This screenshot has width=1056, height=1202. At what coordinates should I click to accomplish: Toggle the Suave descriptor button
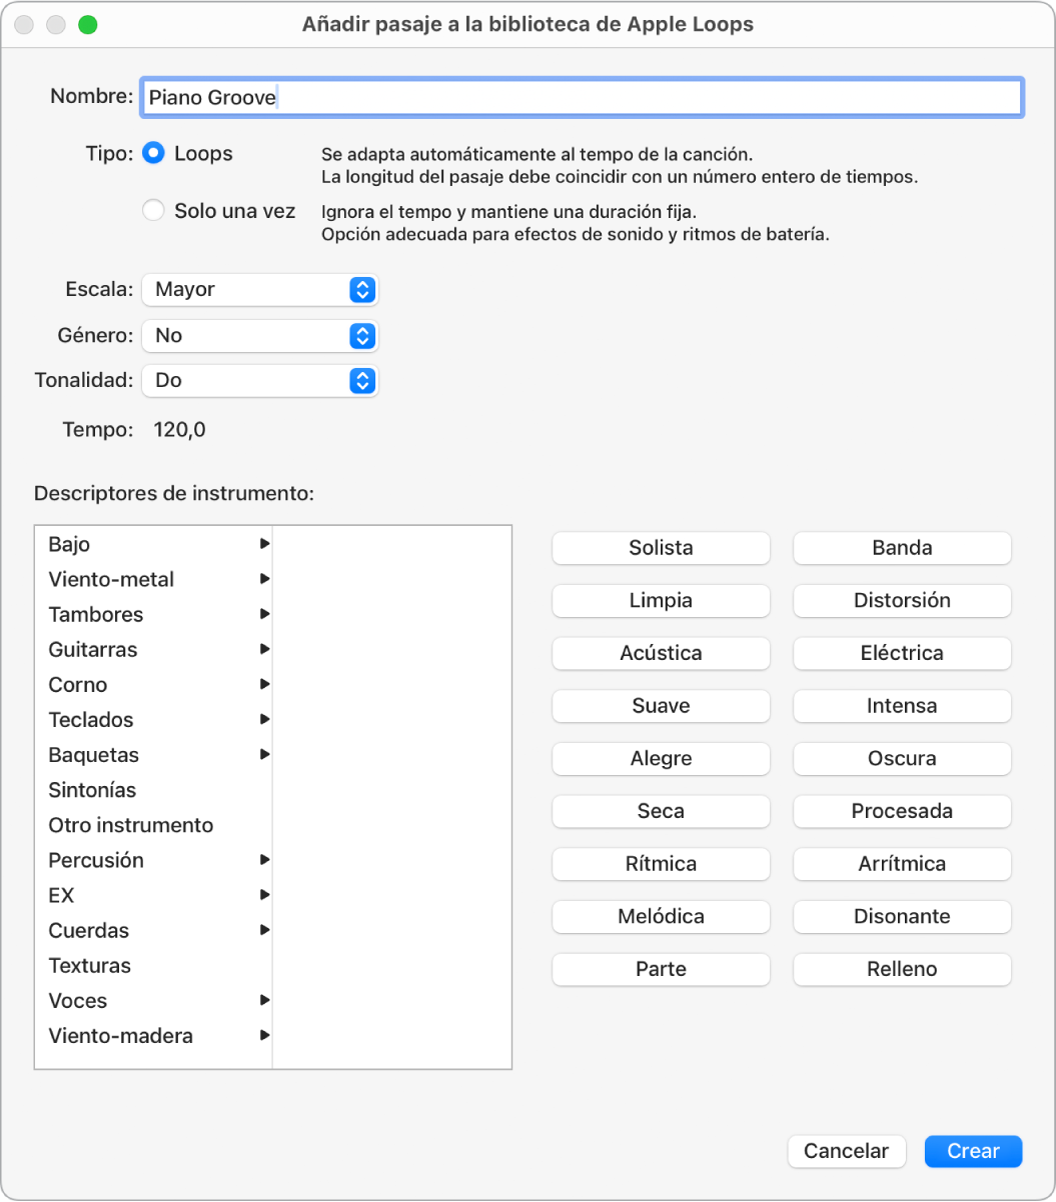(661, 706)
